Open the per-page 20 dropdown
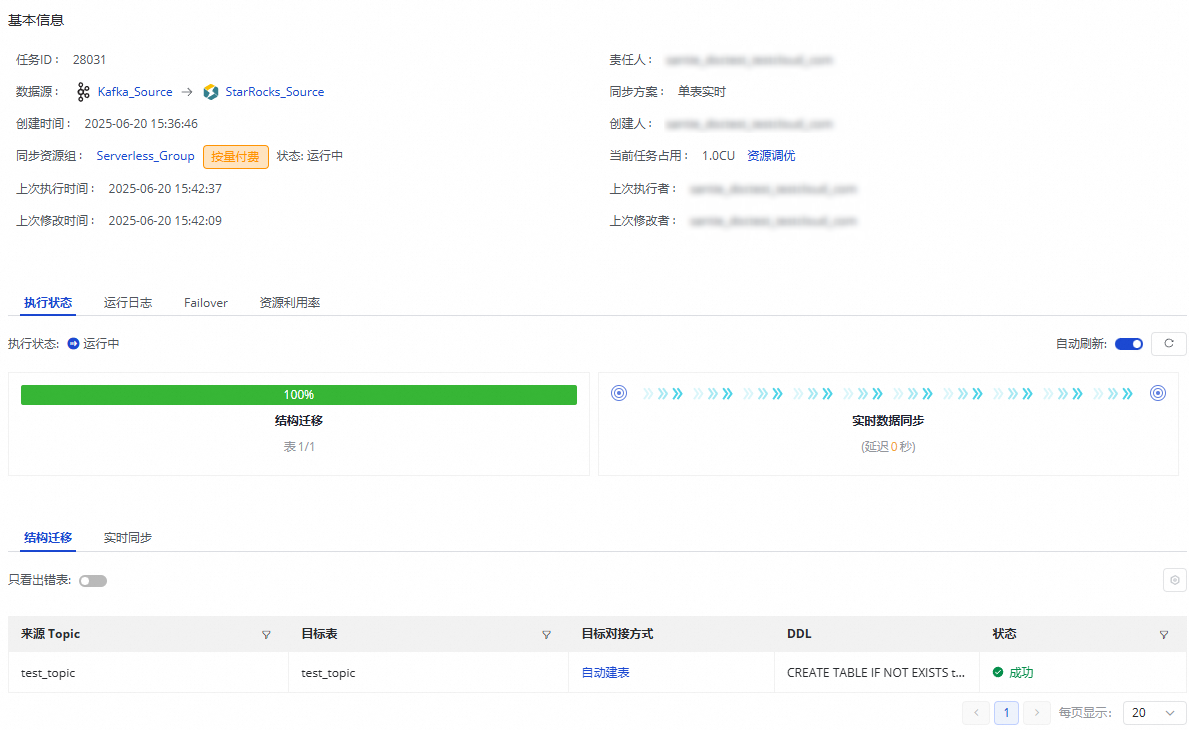This screenshot has height=730, width=1189. [x=1154, y=713]
